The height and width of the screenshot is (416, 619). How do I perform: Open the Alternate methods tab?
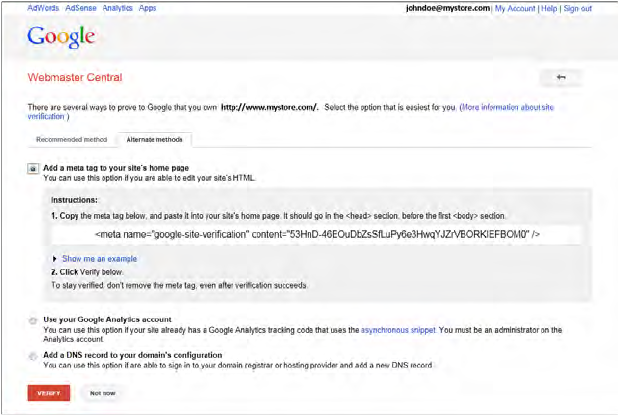pyautogui.click(x=154, y=140)
